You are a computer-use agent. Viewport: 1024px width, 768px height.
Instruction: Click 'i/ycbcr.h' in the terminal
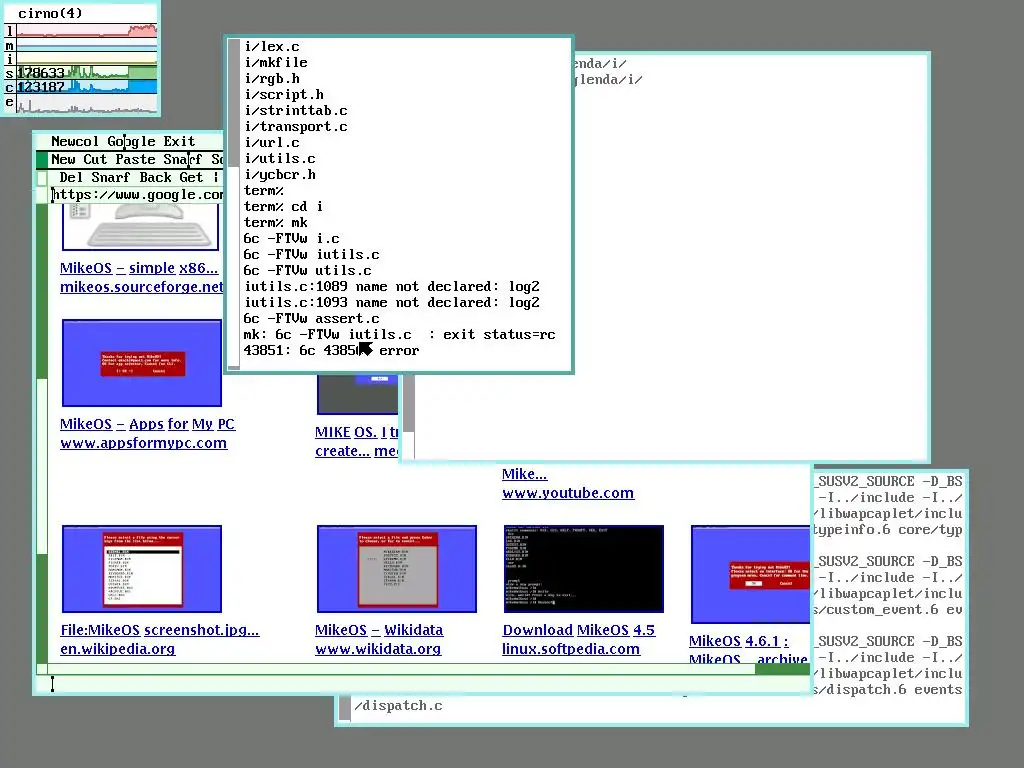click(x=280, y=175)
